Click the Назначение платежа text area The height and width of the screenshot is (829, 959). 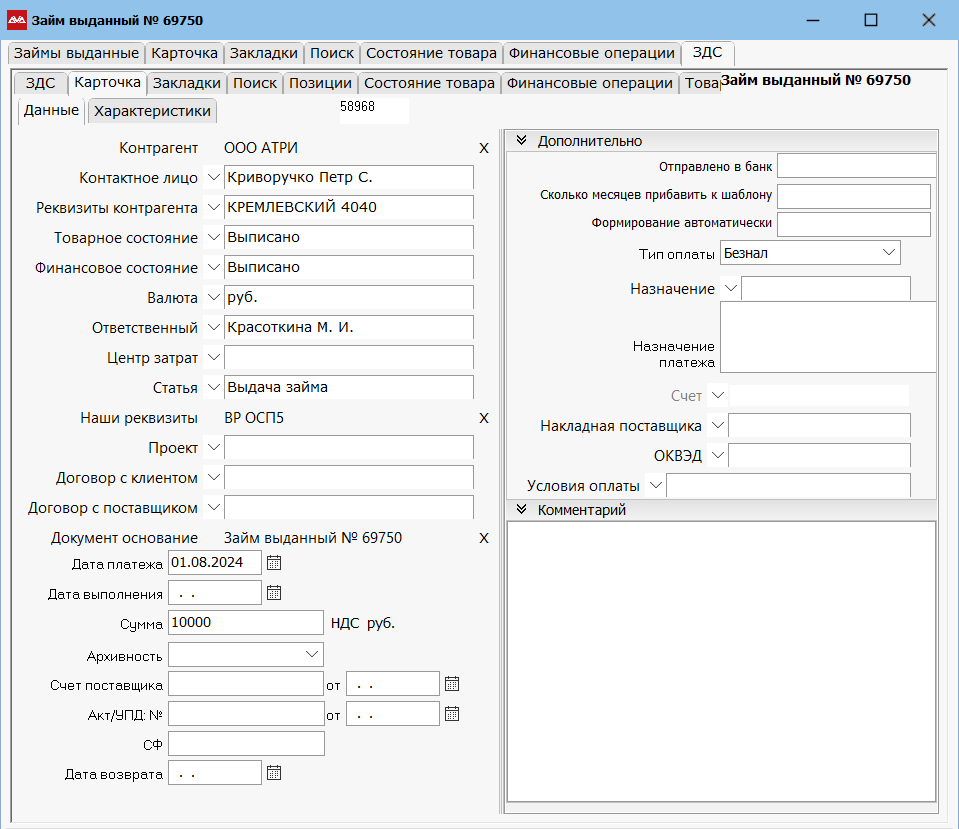[828, 336]
